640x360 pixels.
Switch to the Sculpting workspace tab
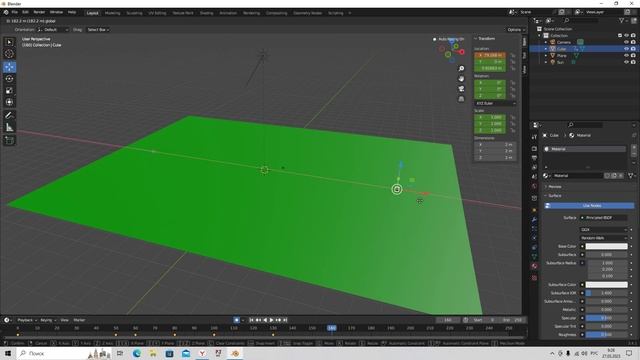[134, 13]
